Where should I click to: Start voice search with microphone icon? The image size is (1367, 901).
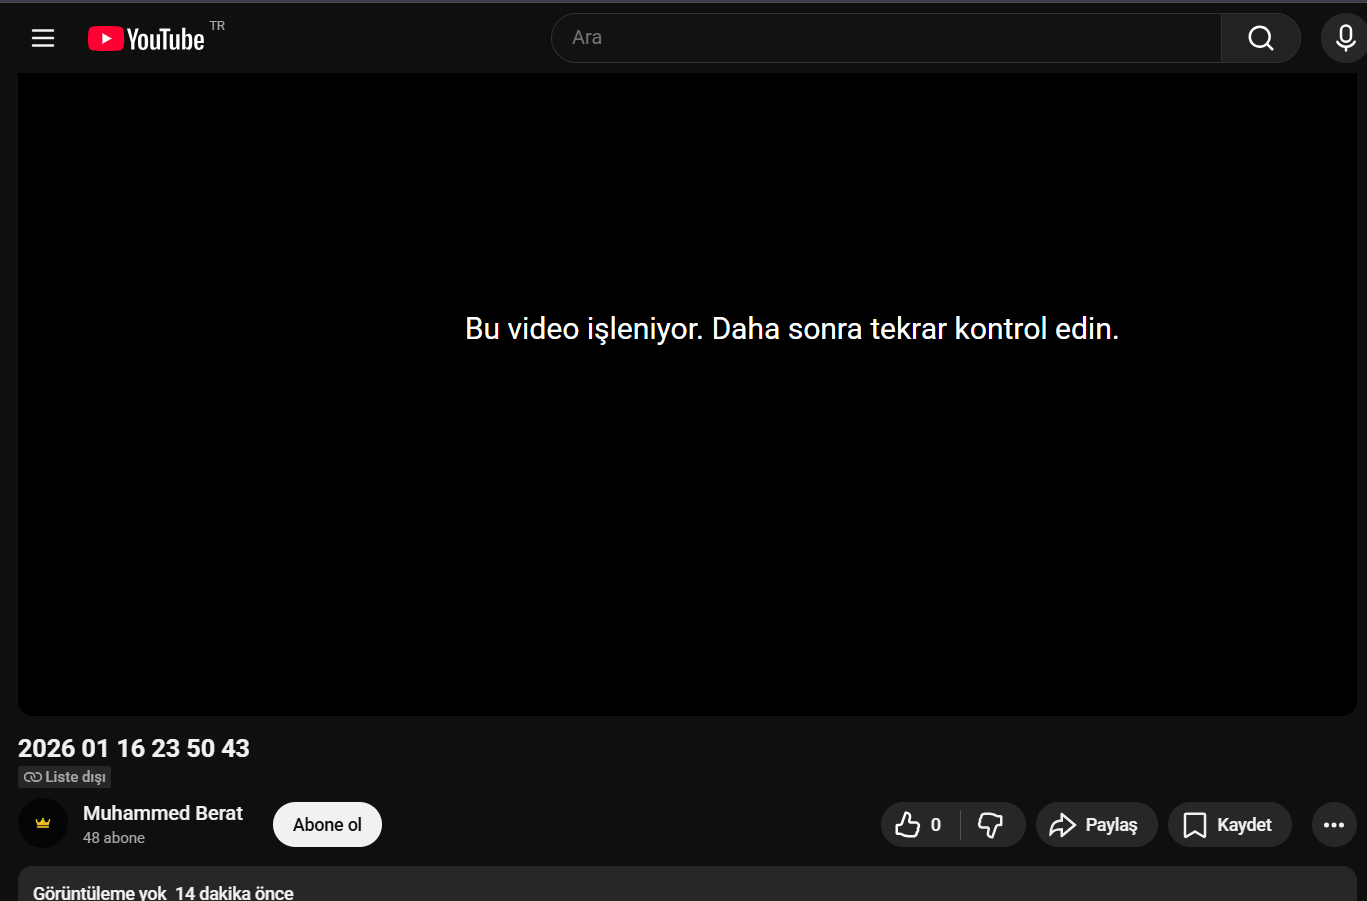tap(1345, 38)
